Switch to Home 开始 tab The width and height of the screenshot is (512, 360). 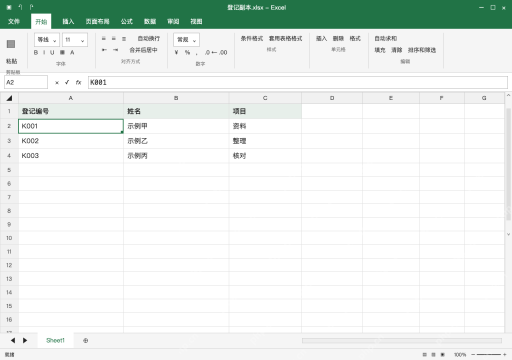tap(41, 21)
